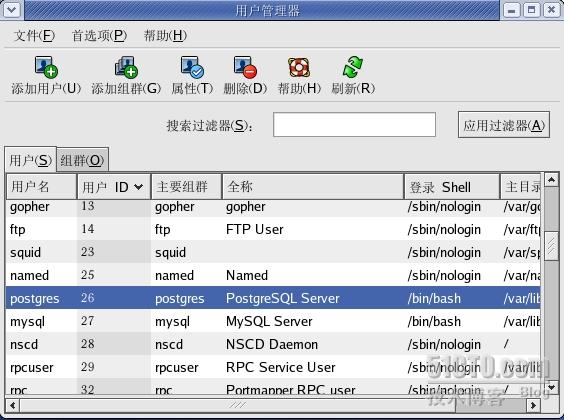564x420 pixels.
Task: Open the Preferences (首选项) menu
Action: point(100,36)
